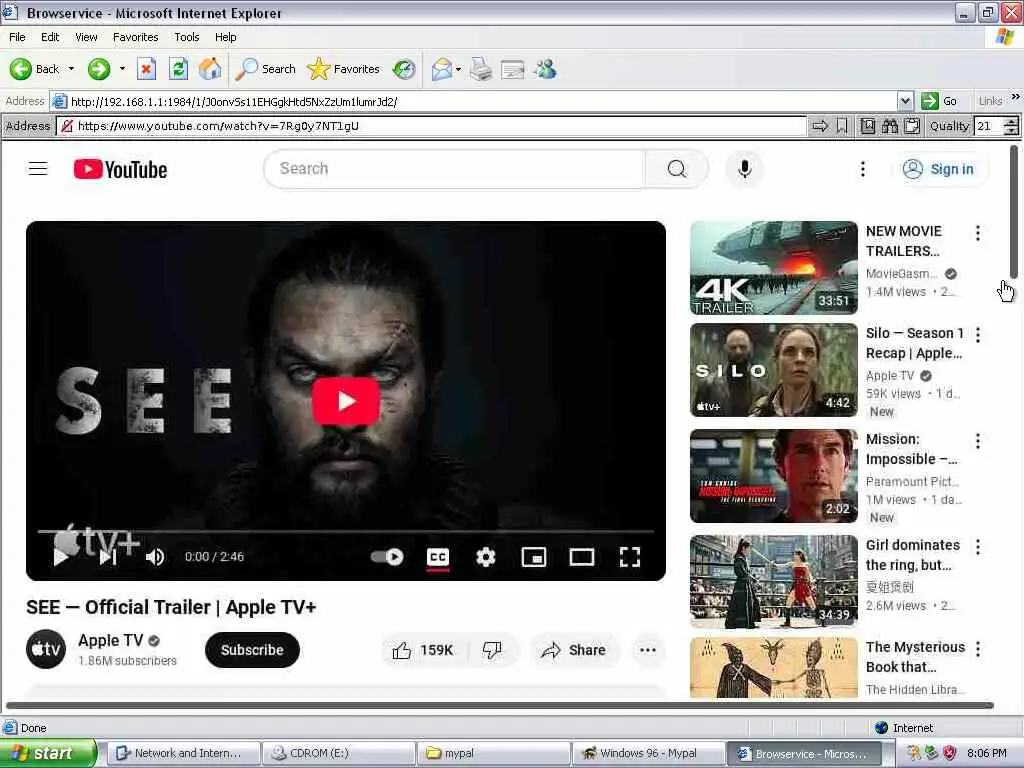
Task: Click the video progress bar
Action: click(346, 532)
